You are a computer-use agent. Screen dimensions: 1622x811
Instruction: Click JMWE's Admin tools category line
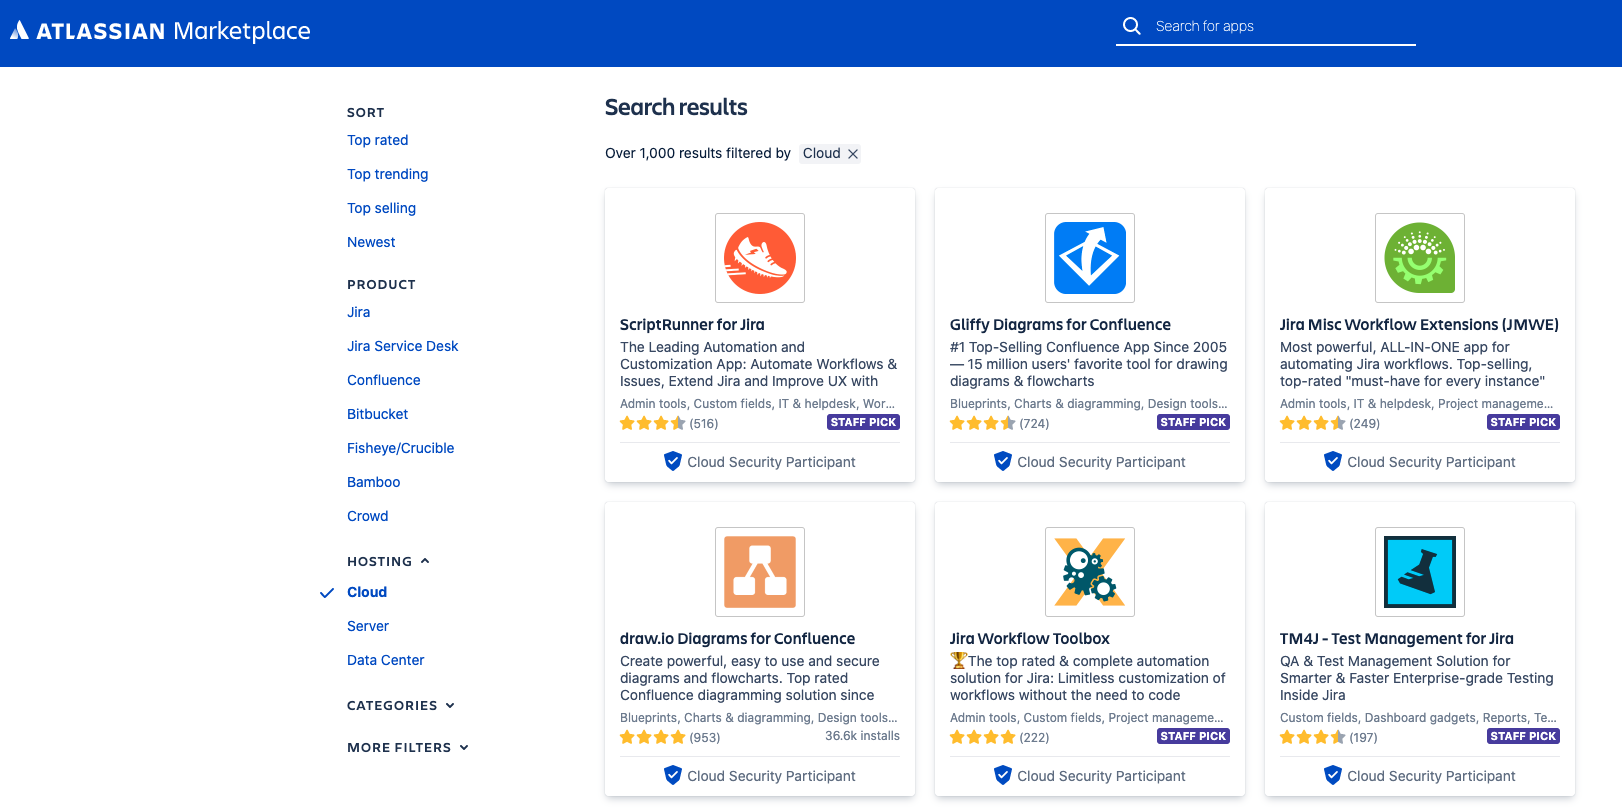[1417, 404]
